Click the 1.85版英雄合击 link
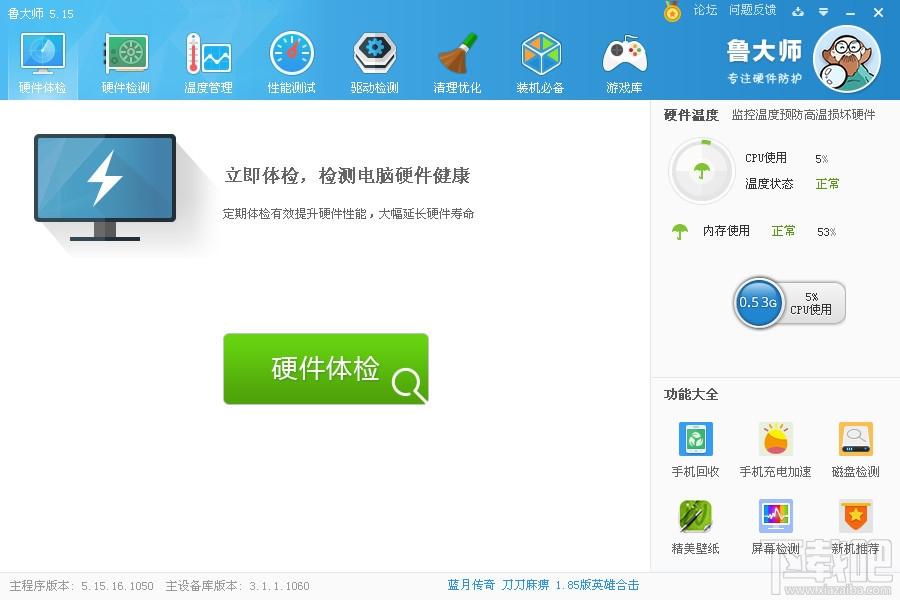This screenshot has width=900, height=600. pyautogui.click(x=597, y=585)
